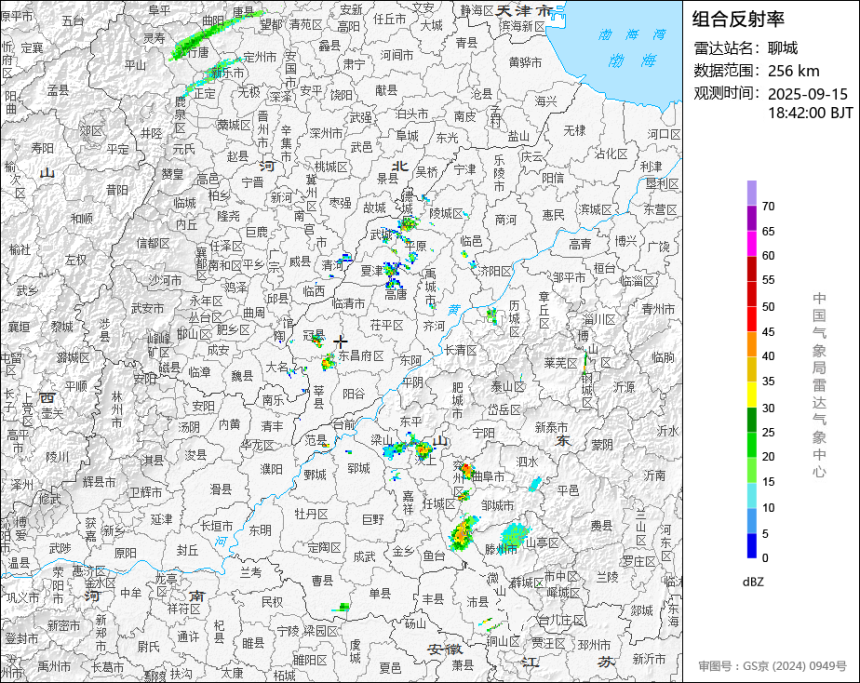
Task: Click the 东昌府区 map label
Action: 360,356
